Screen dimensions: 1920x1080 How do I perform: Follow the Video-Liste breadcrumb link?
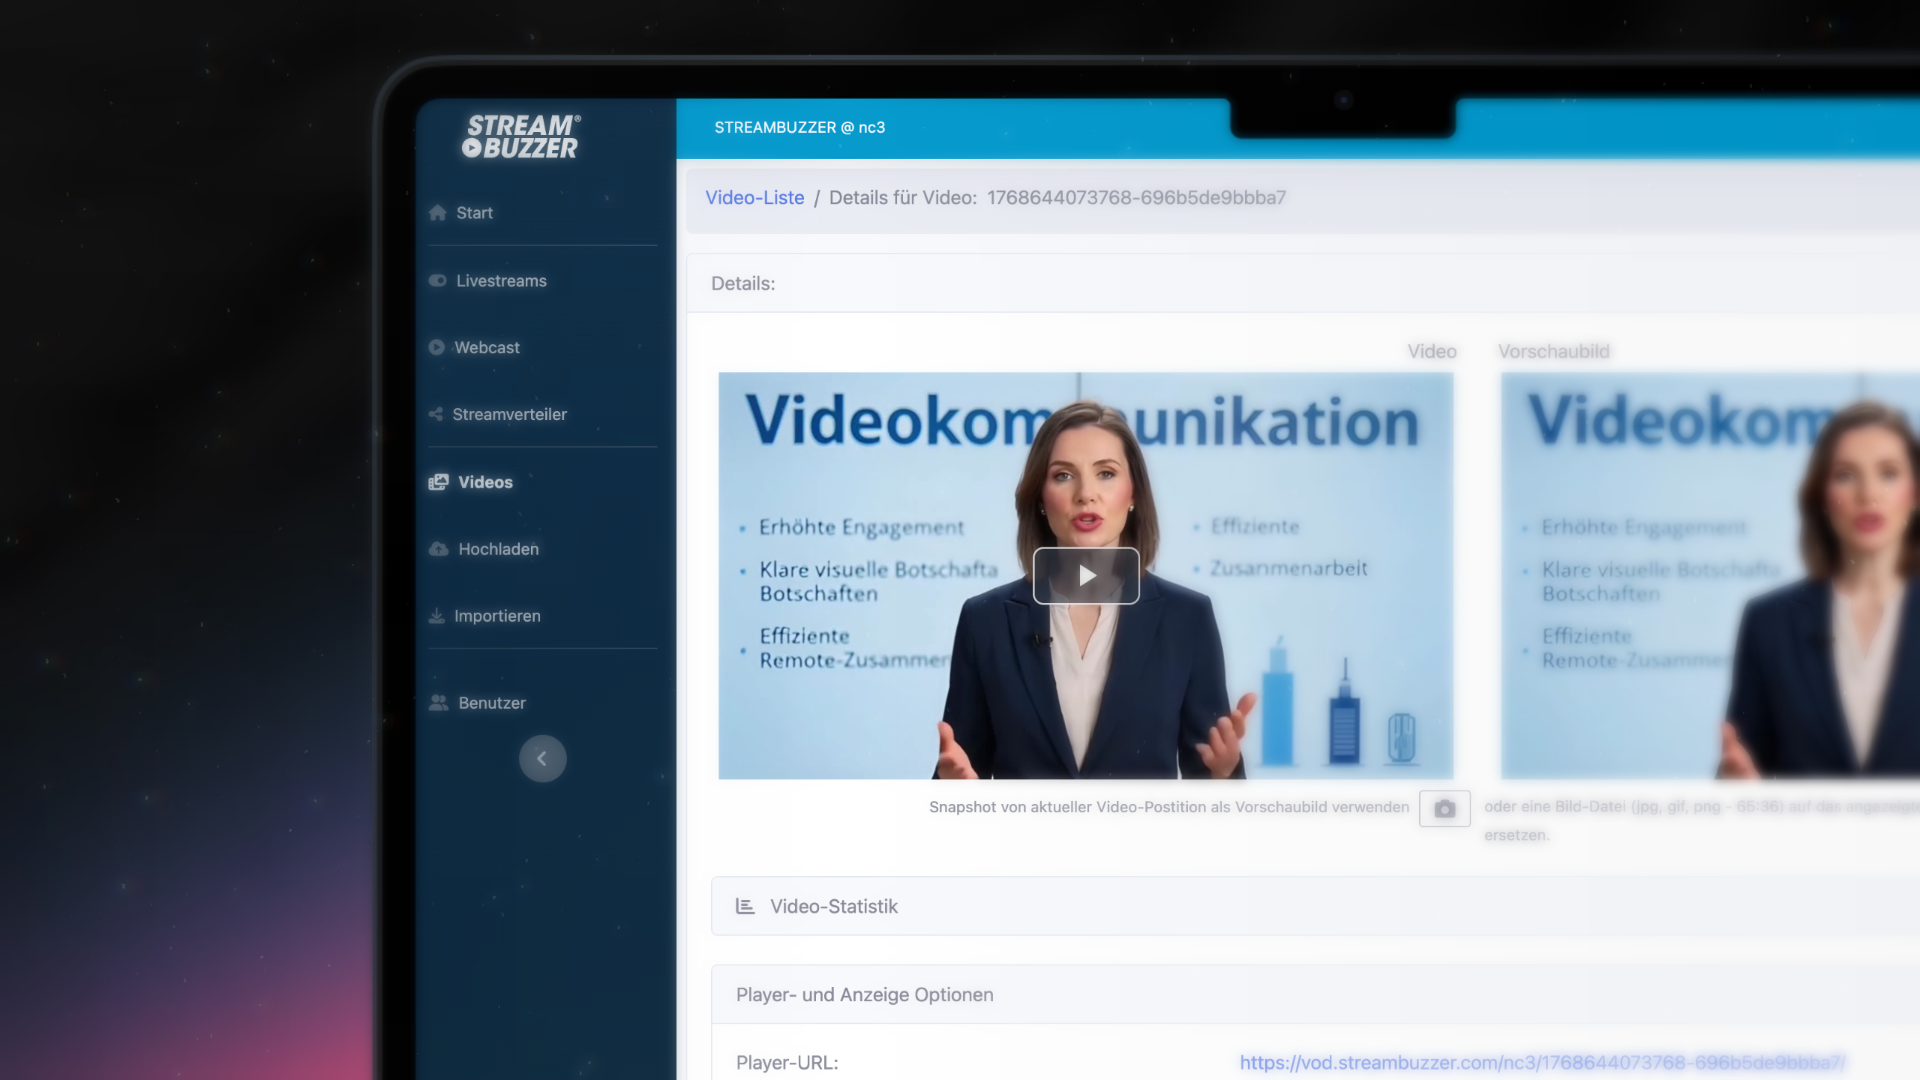tap(755, 198)
